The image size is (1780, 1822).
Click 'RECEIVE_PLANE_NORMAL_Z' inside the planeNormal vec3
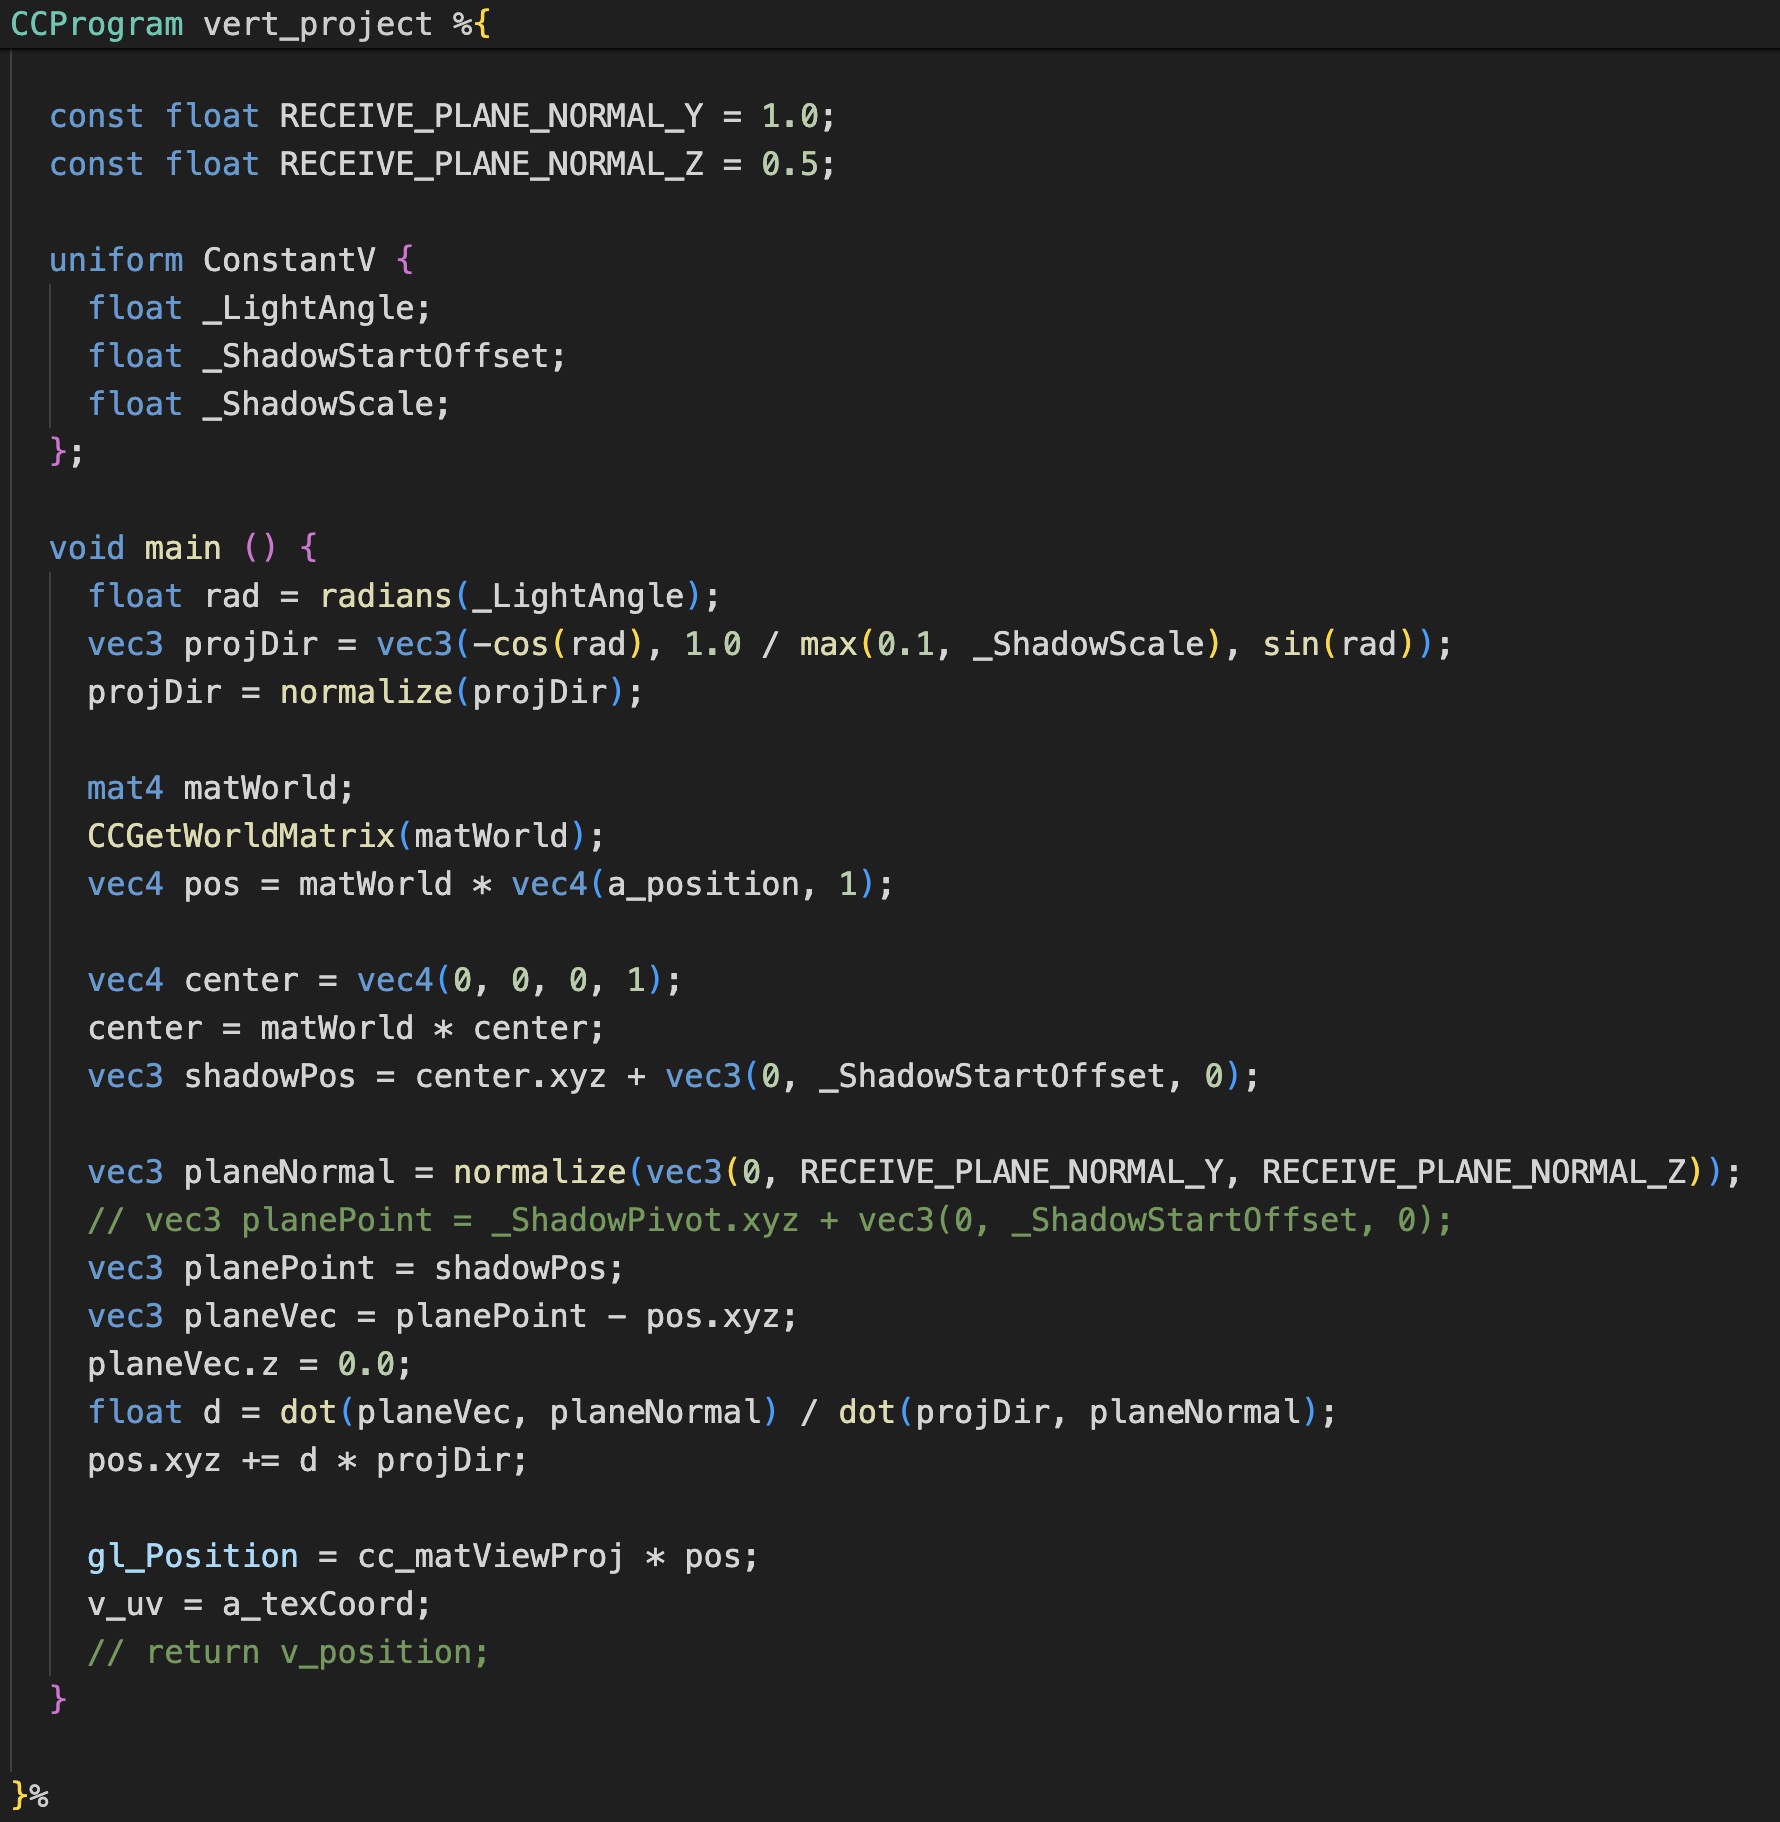click(1473, 1172)
